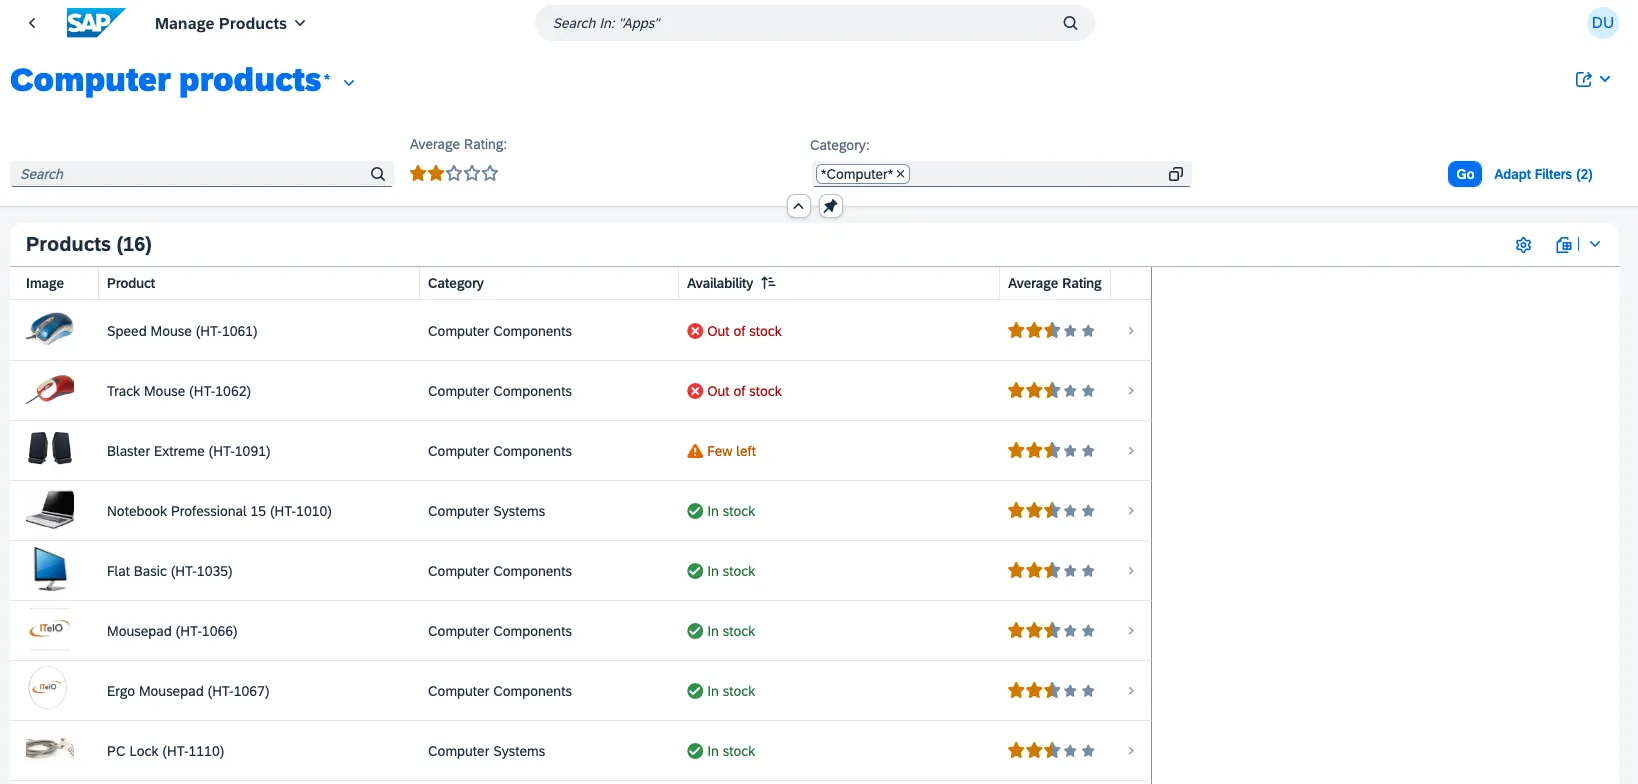The width and height of the screenshot is (1638, 784).
Task: Click the magnifier icon in Apps search
Action: pos(1070,23)
